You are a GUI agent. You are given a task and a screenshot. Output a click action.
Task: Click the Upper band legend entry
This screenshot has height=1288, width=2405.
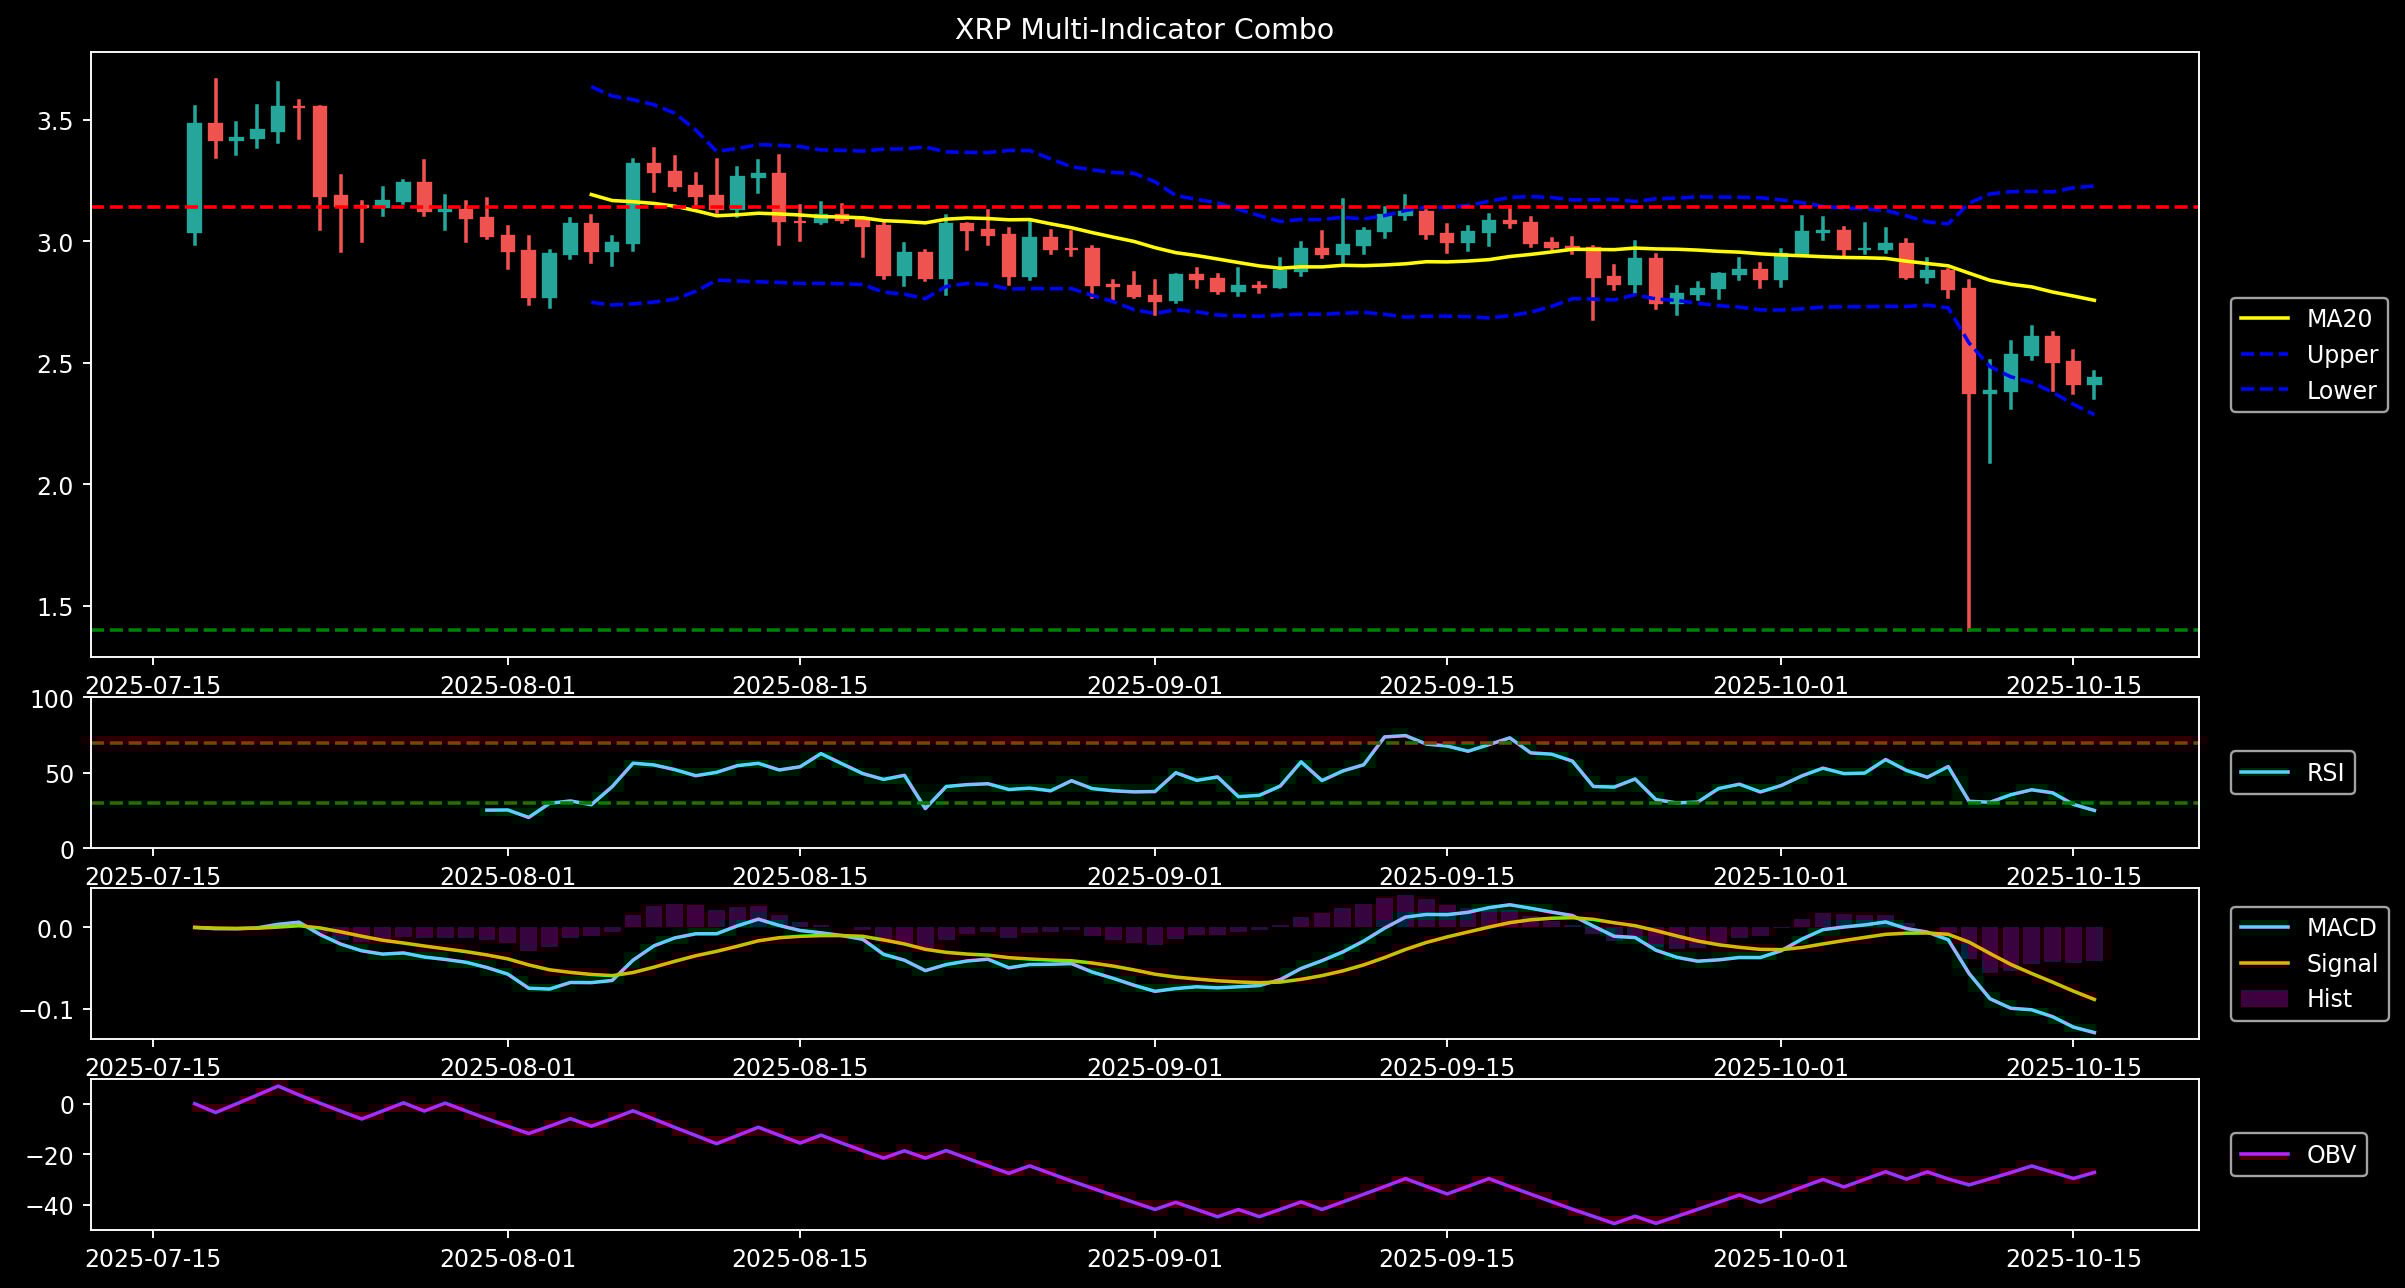point(2341,355)
